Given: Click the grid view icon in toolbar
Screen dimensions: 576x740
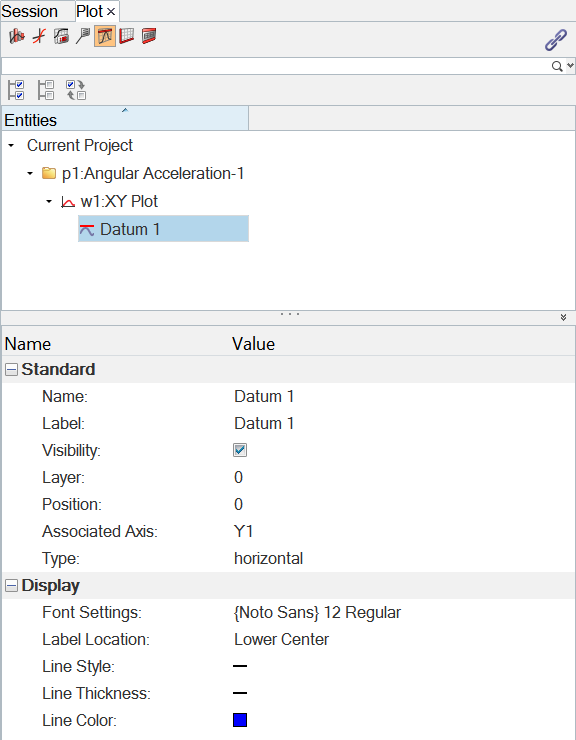Looking at the screenshot, I should [x=127, y=36].
